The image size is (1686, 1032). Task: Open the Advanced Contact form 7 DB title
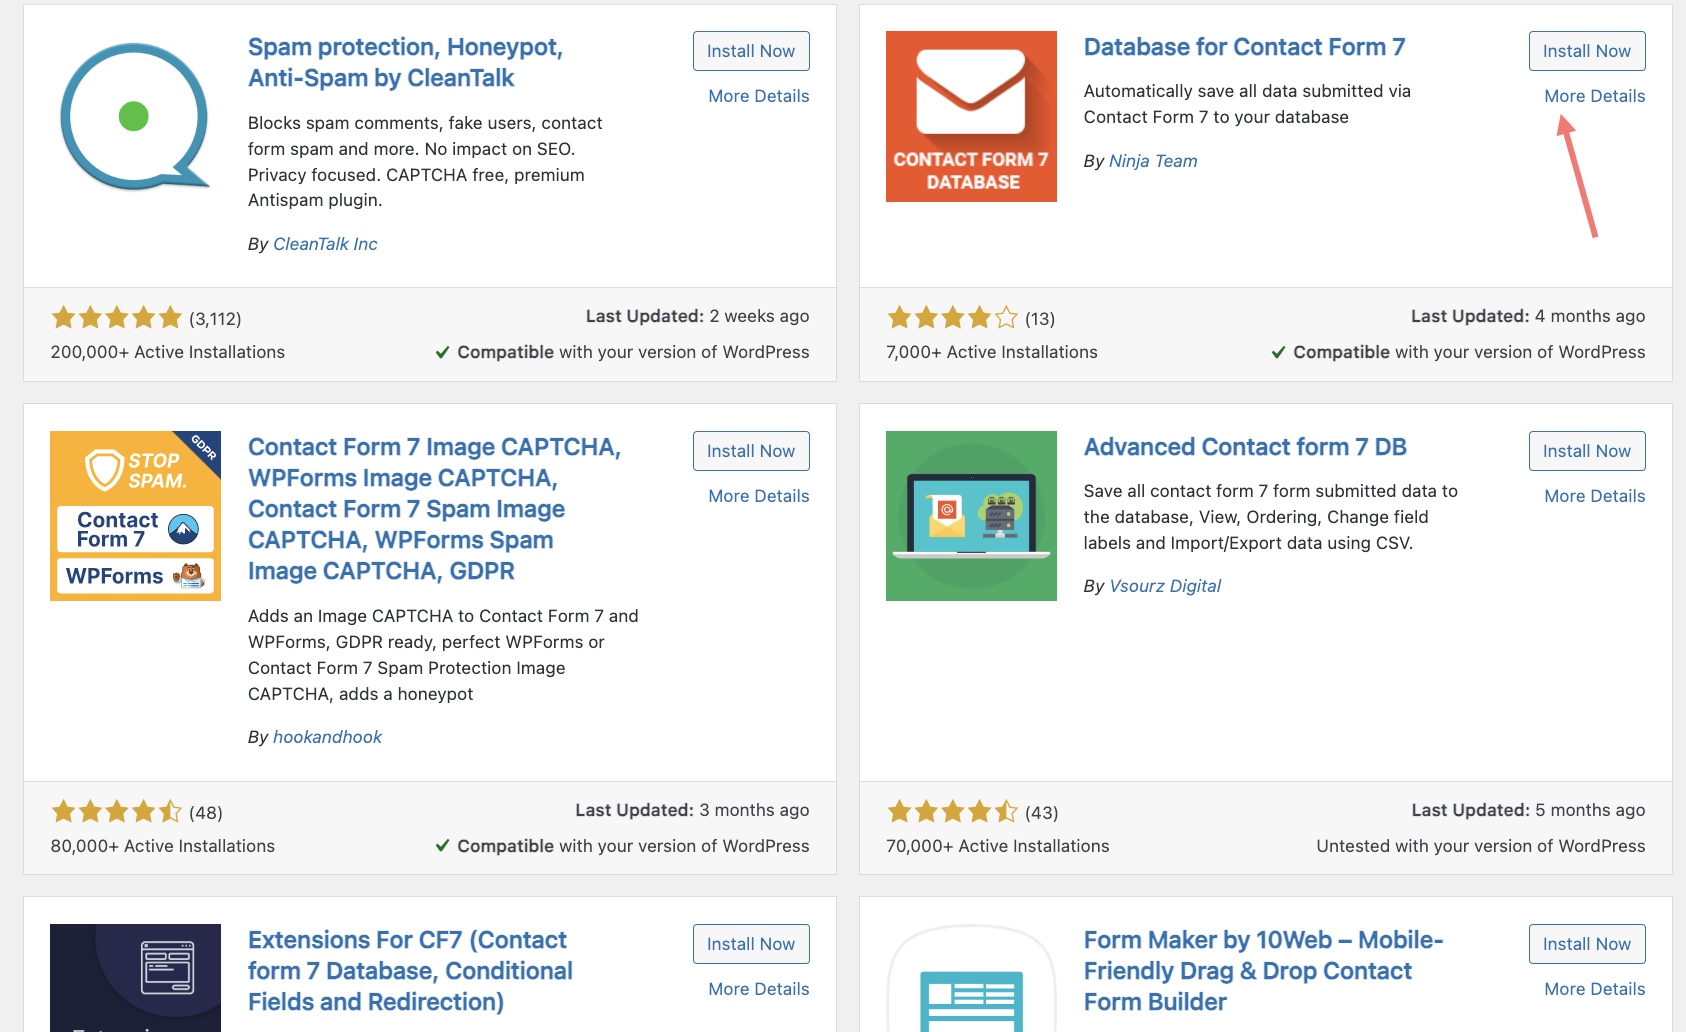pos(1245,447)
